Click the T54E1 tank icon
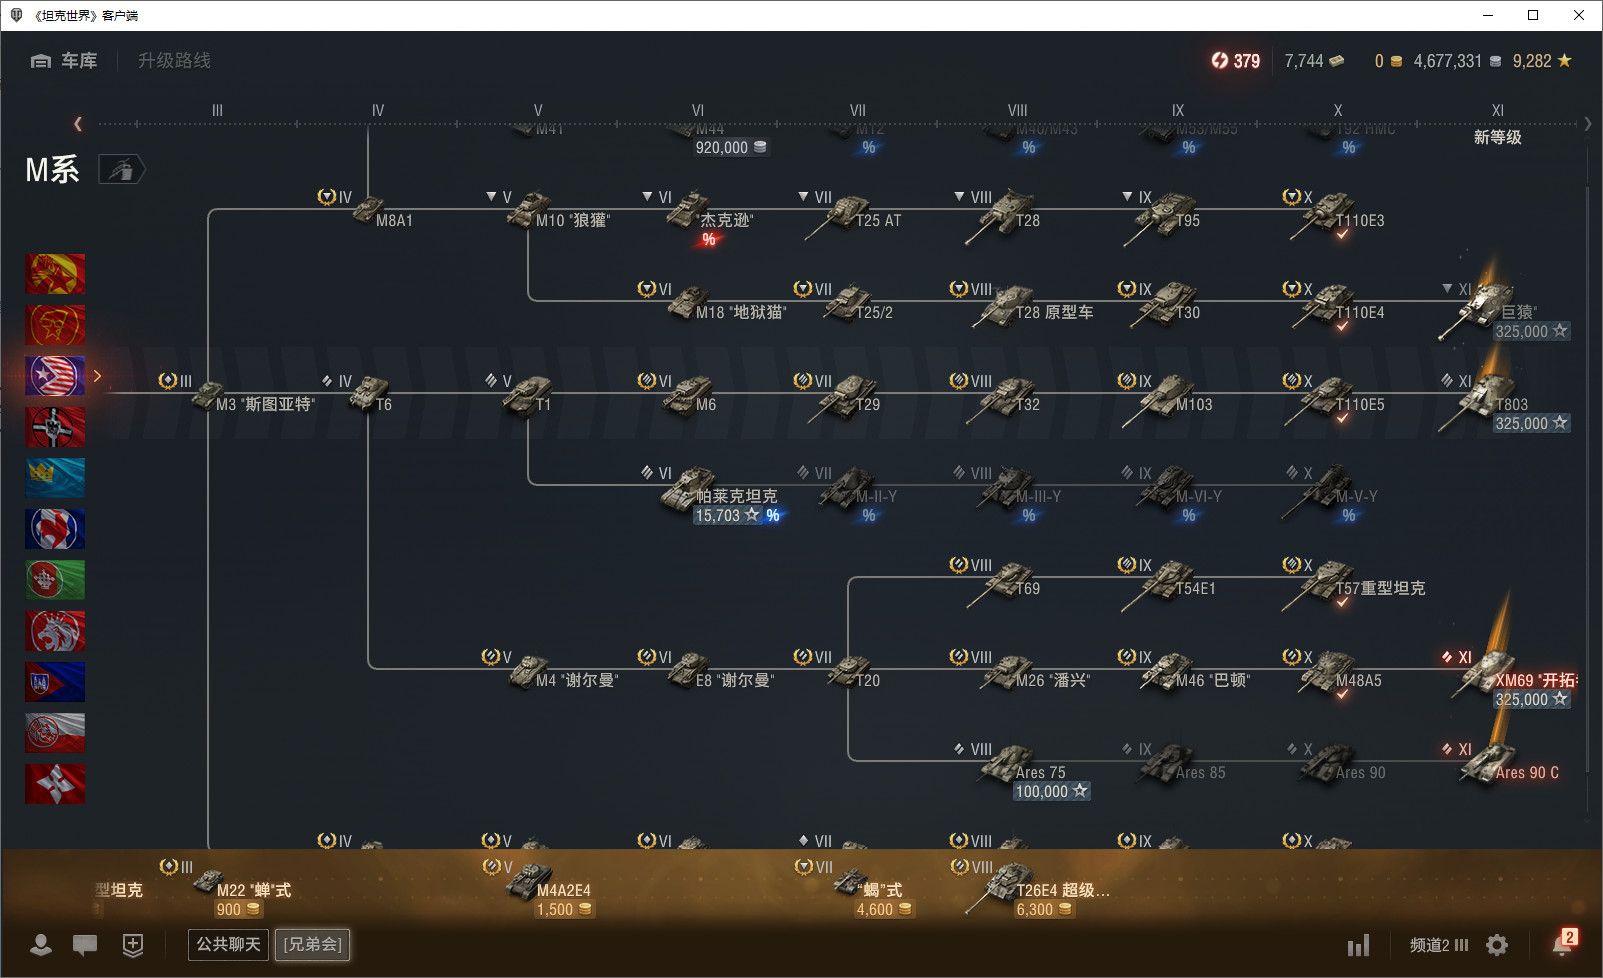The height and width of the screenshot is (978, 1603). click(x=1158, y=587)
